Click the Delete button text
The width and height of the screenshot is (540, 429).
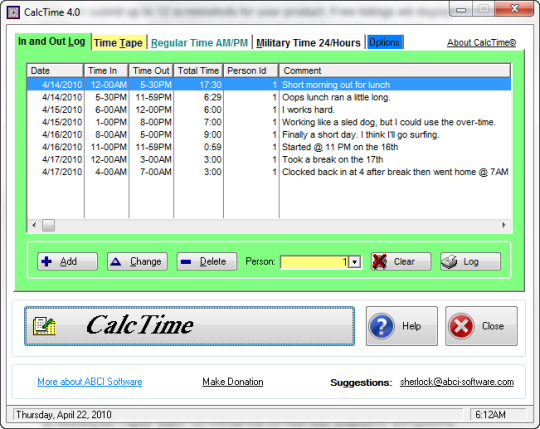click(213, 262)
